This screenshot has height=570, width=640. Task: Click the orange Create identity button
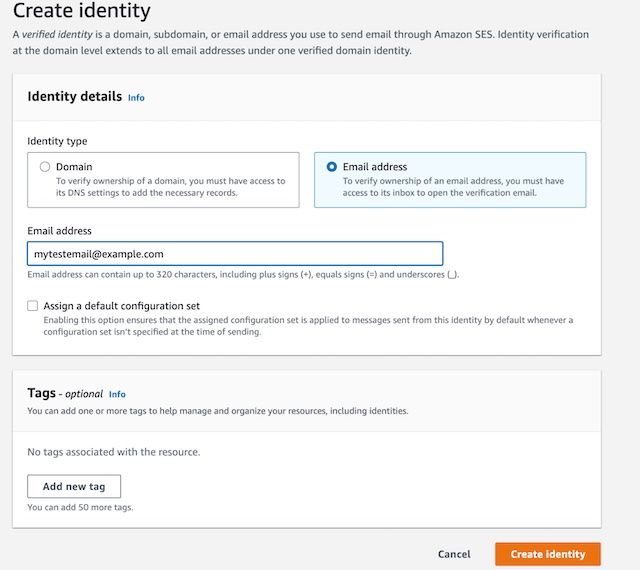548,554
